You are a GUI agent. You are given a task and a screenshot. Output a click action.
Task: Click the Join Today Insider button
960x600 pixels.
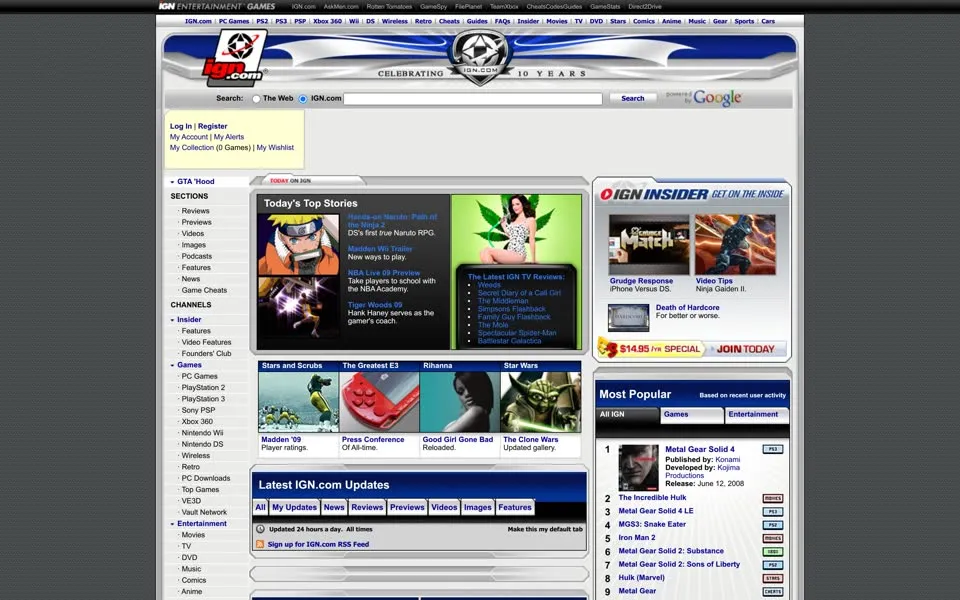click(x=746, y=349)
